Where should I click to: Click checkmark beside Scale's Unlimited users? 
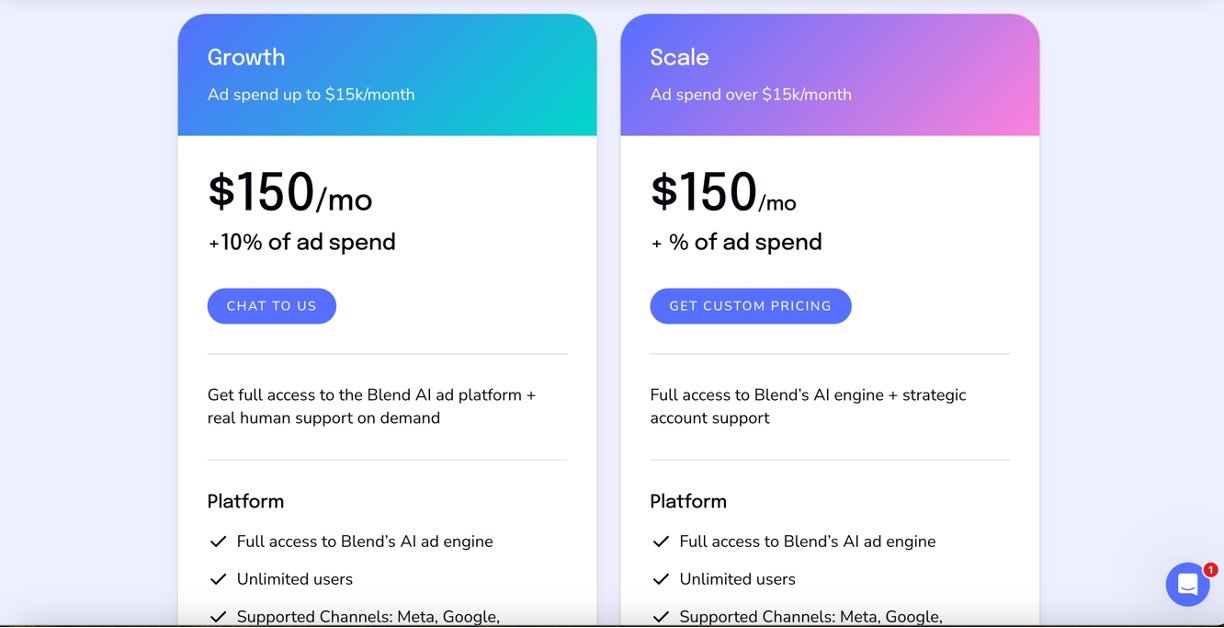coord(660,579)
